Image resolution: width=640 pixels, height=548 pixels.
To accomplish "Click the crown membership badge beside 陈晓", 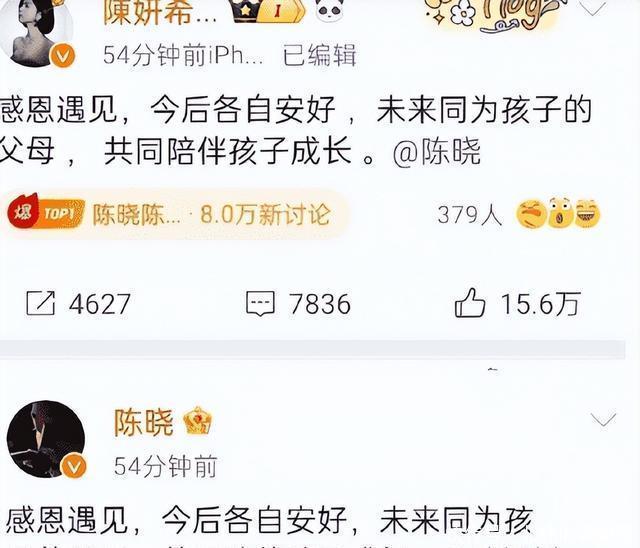I will click(x=198, y=421).
